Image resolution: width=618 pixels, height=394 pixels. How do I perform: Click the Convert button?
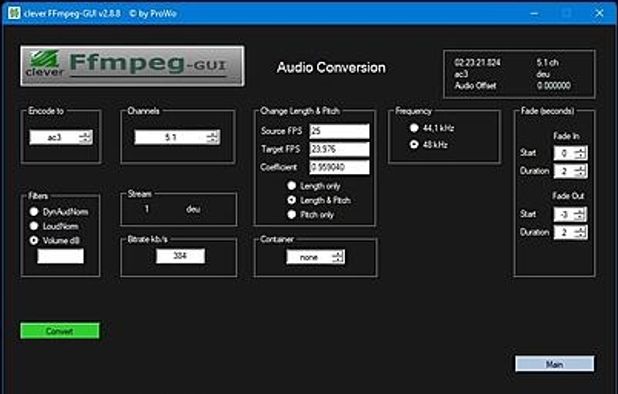tap(60, 331)
